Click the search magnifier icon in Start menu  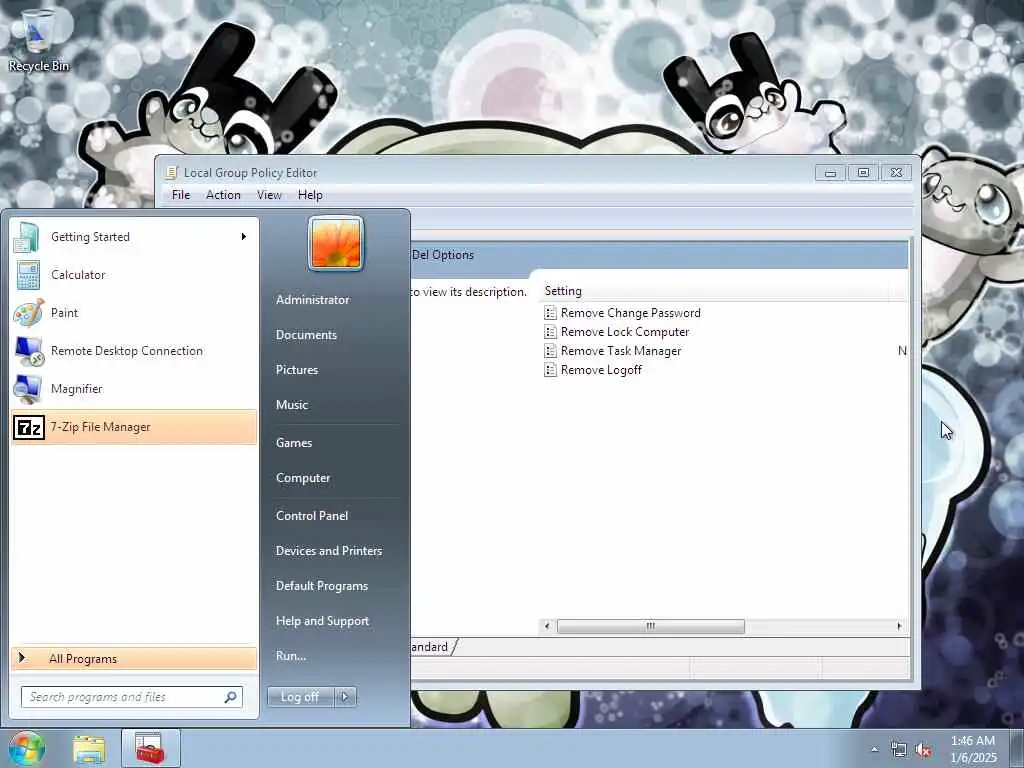[231, 697]
